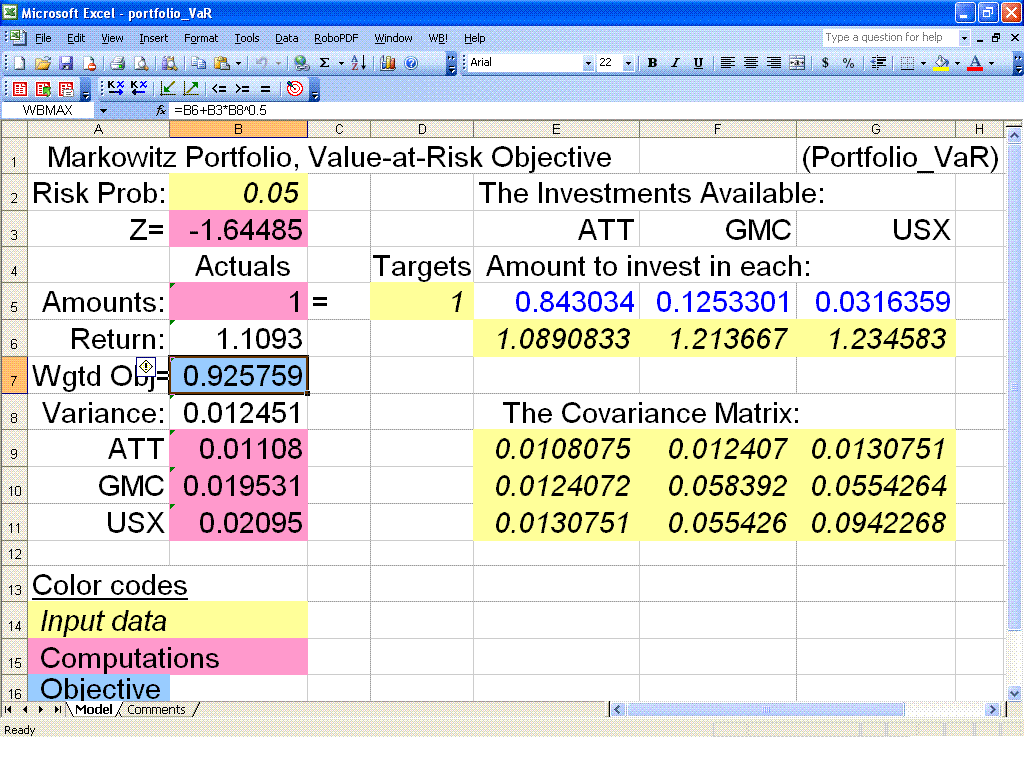Open the WB! menu
1024x768 pixels.
[438, 38]
